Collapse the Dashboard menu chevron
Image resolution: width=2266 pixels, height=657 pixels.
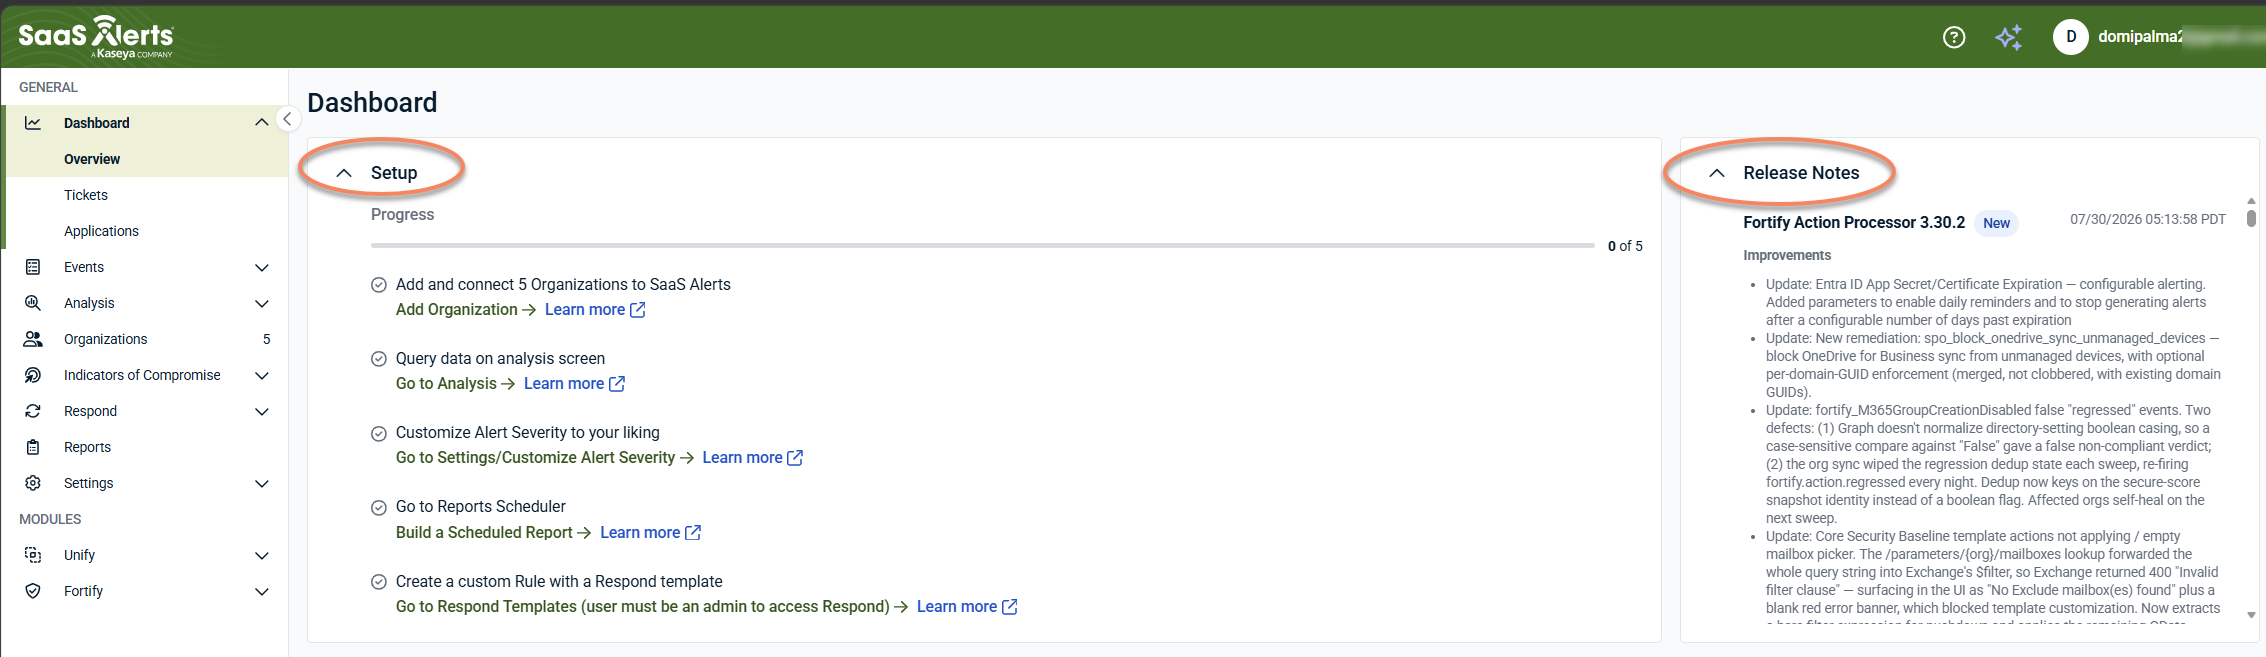coord(262,123)
